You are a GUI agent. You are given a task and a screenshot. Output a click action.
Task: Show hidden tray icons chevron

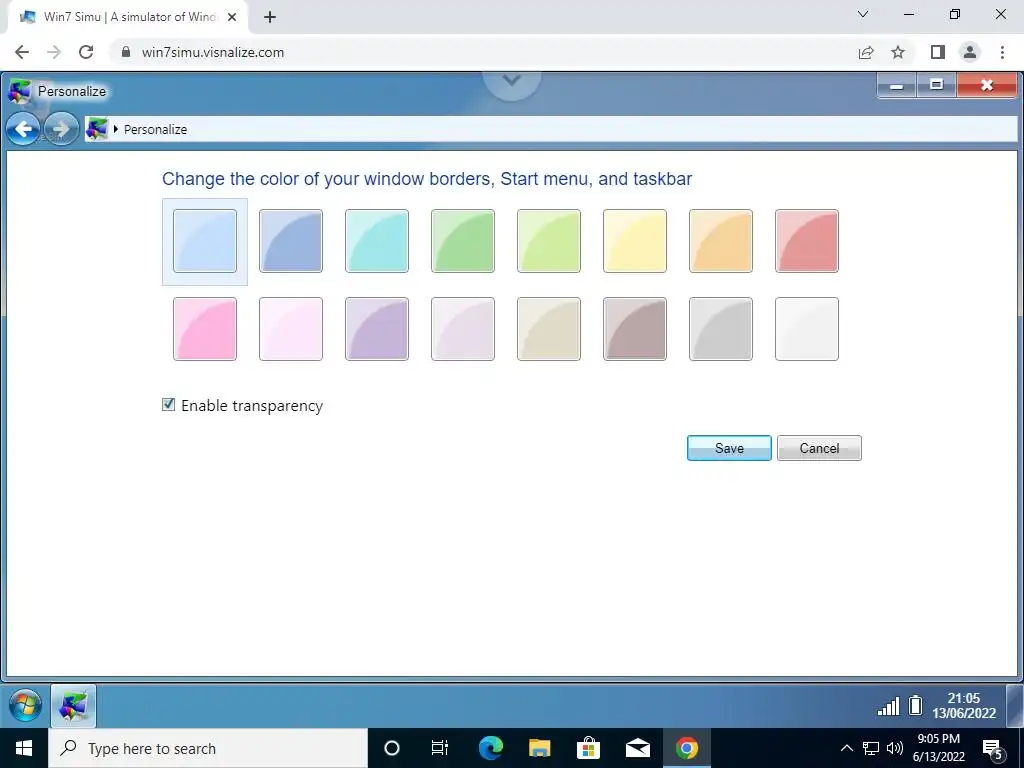tap(846, 748)
